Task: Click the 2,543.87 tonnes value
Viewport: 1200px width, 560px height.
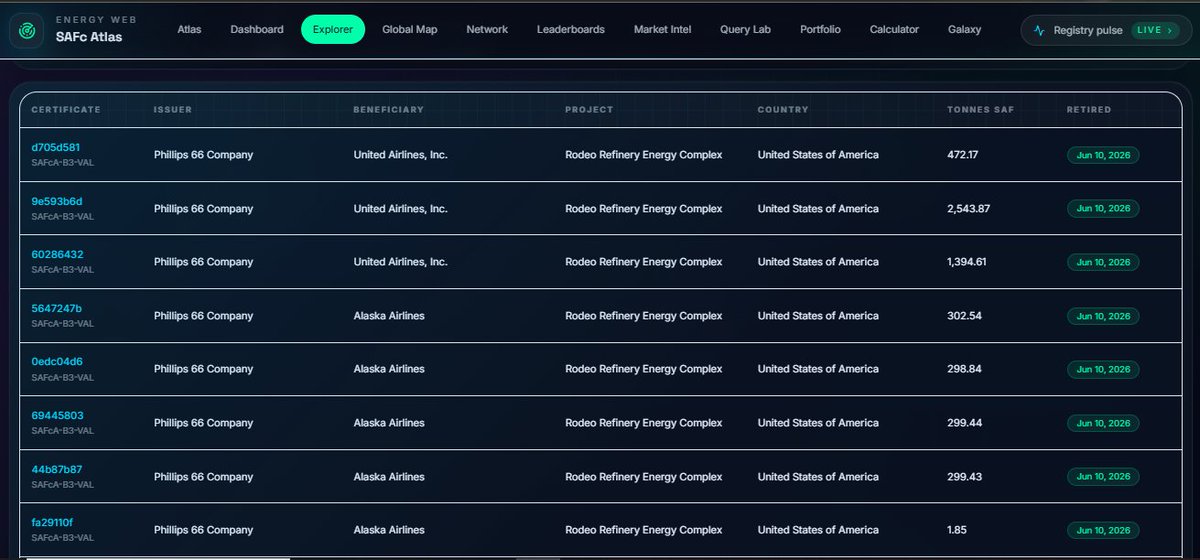Action: click(x=969, y=209)
